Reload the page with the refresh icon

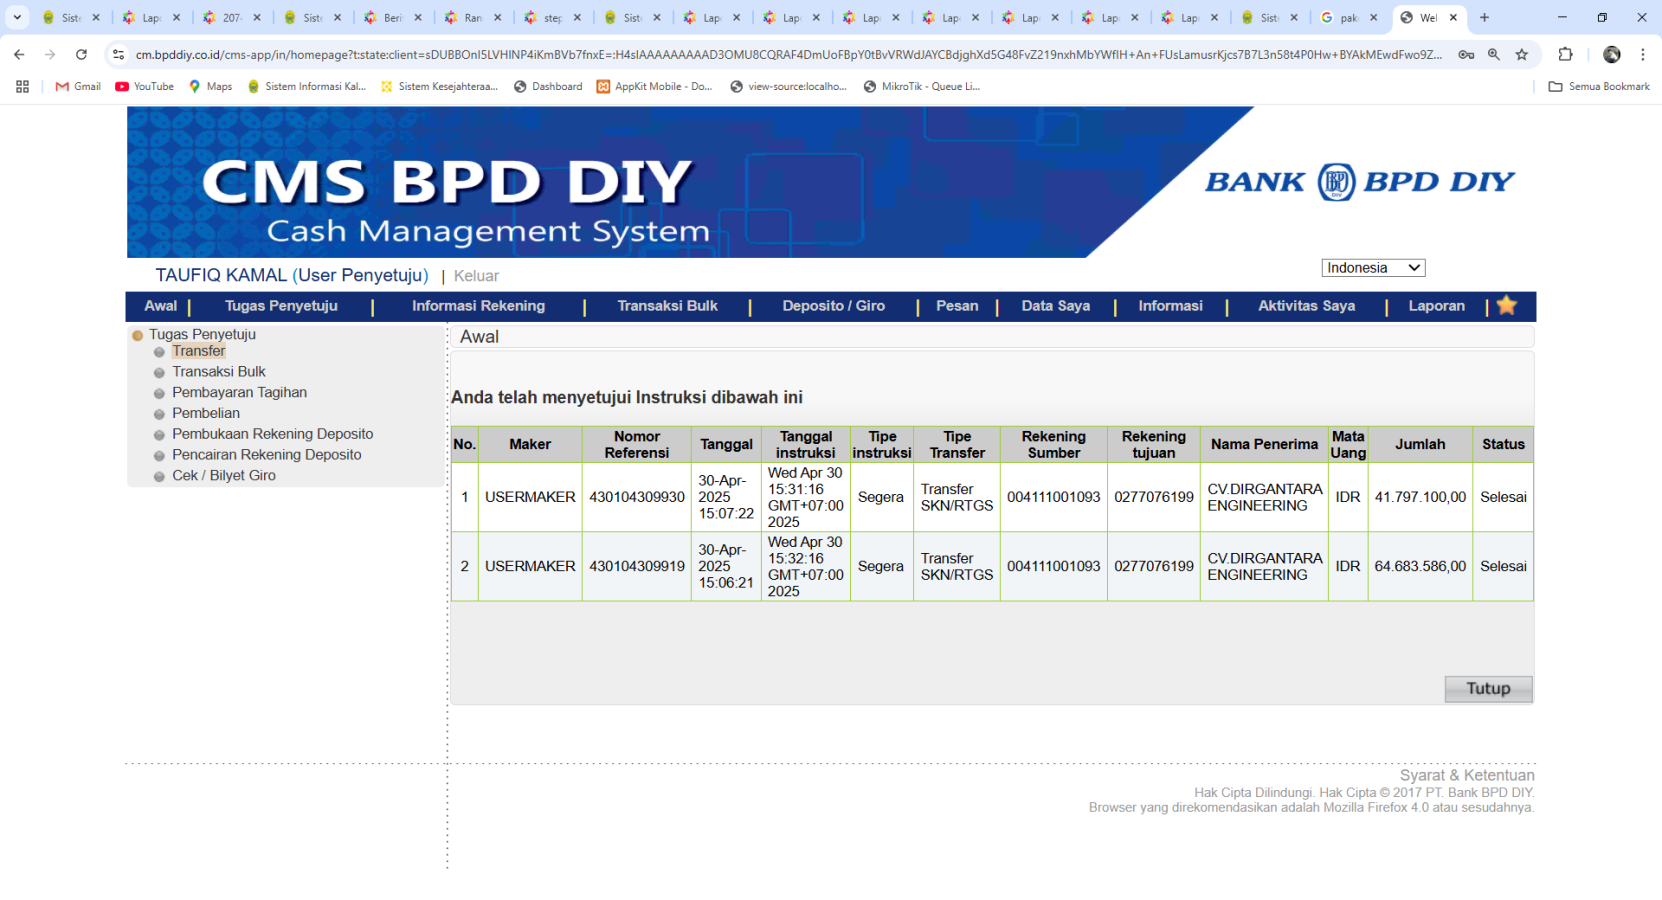[x=81, y=55]
